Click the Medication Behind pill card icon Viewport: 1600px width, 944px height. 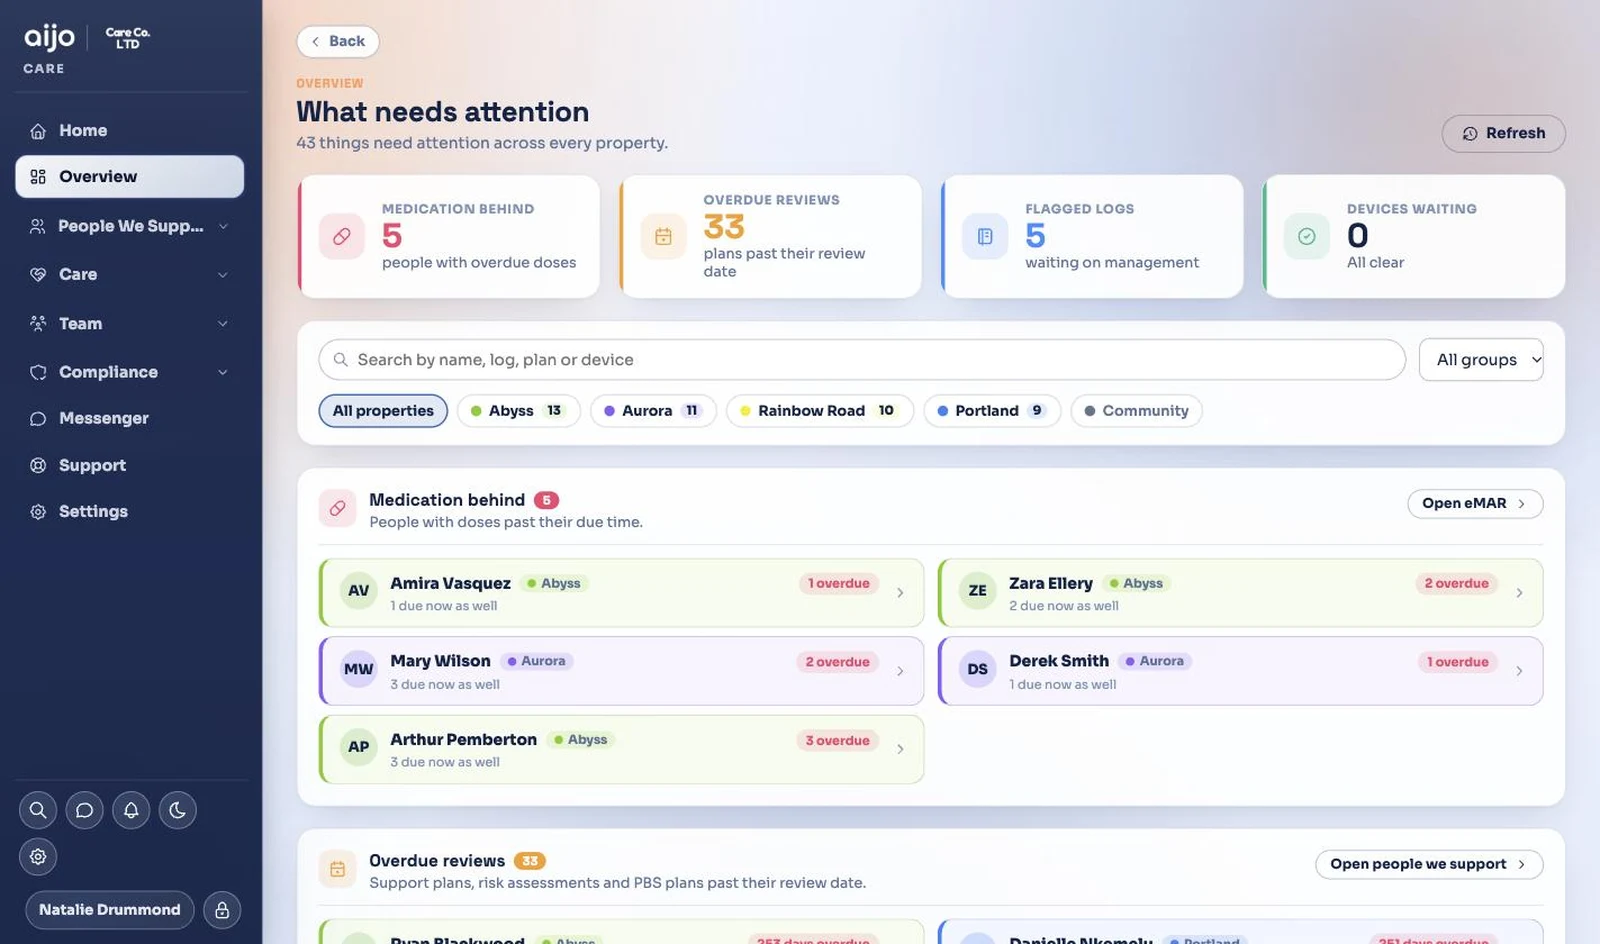click(x=342, y=237)
